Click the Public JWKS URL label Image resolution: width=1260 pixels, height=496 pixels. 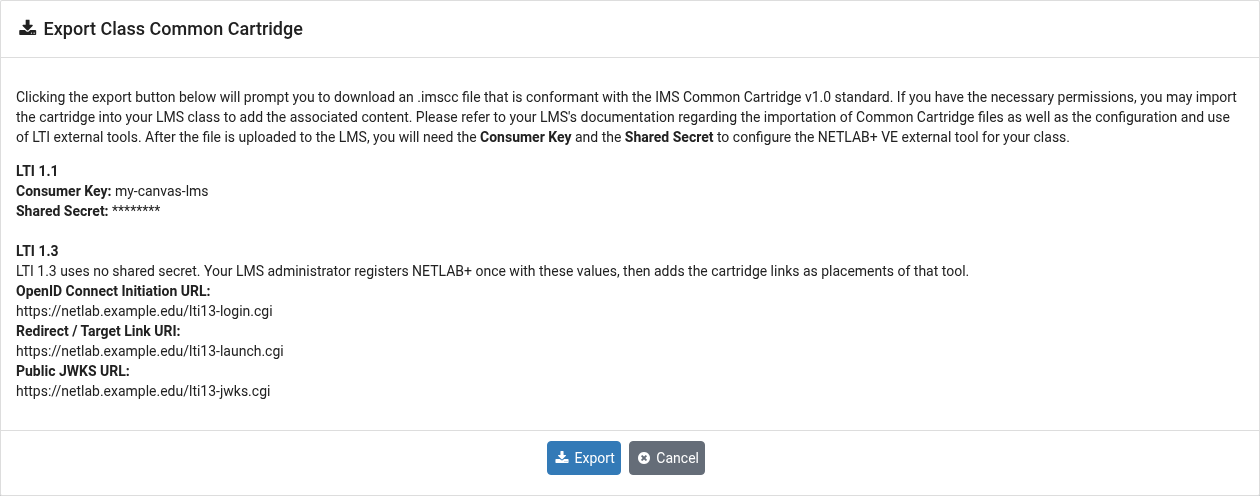tap(73, 371)
